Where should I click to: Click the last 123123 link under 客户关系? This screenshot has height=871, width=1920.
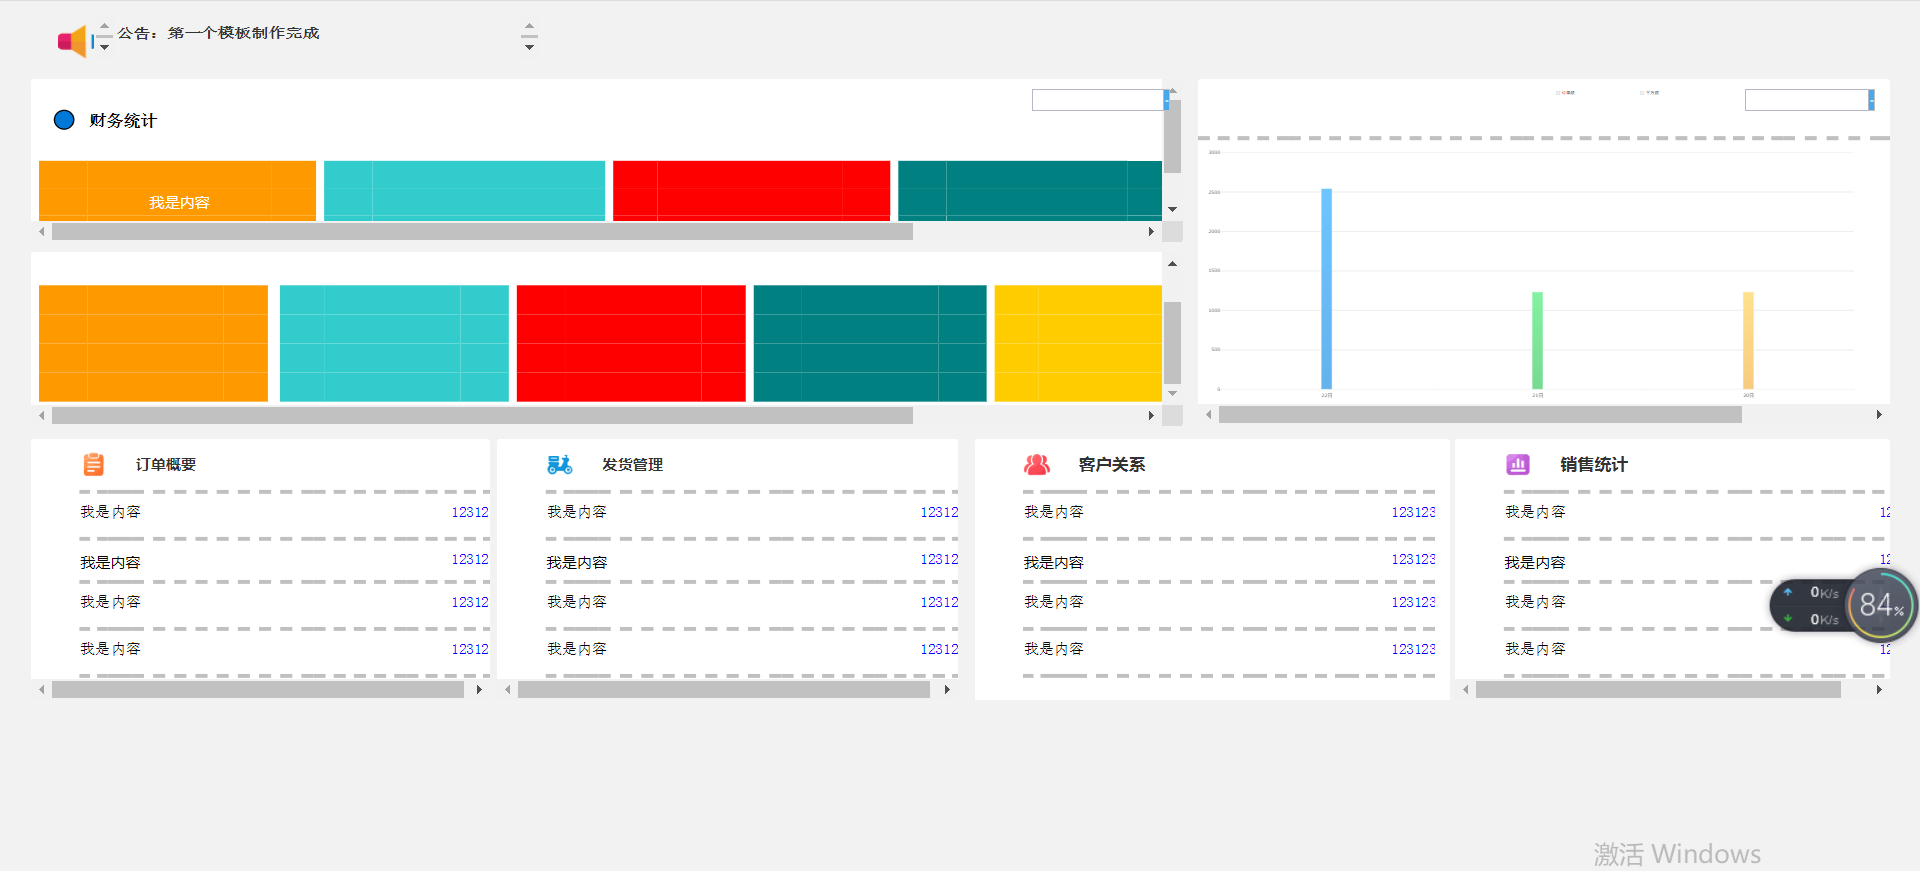click(x=1413, y=649)
